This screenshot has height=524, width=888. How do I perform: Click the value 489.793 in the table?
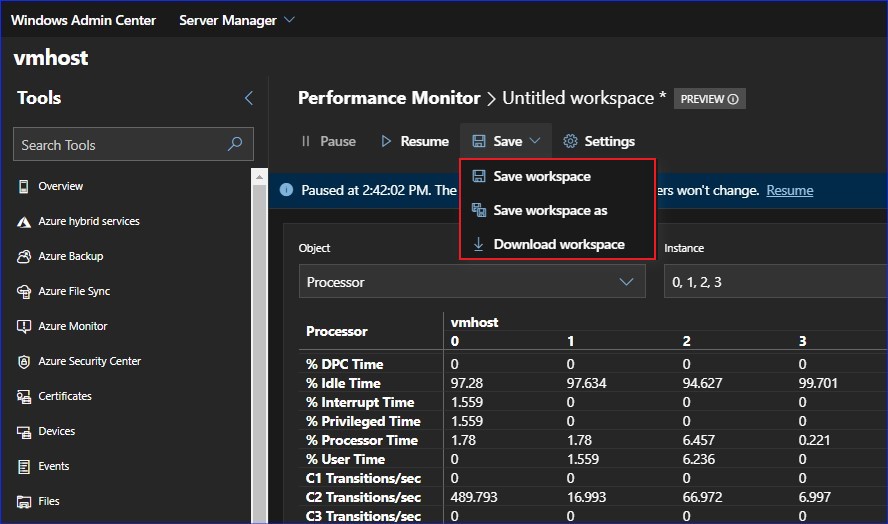click(474, 497)
